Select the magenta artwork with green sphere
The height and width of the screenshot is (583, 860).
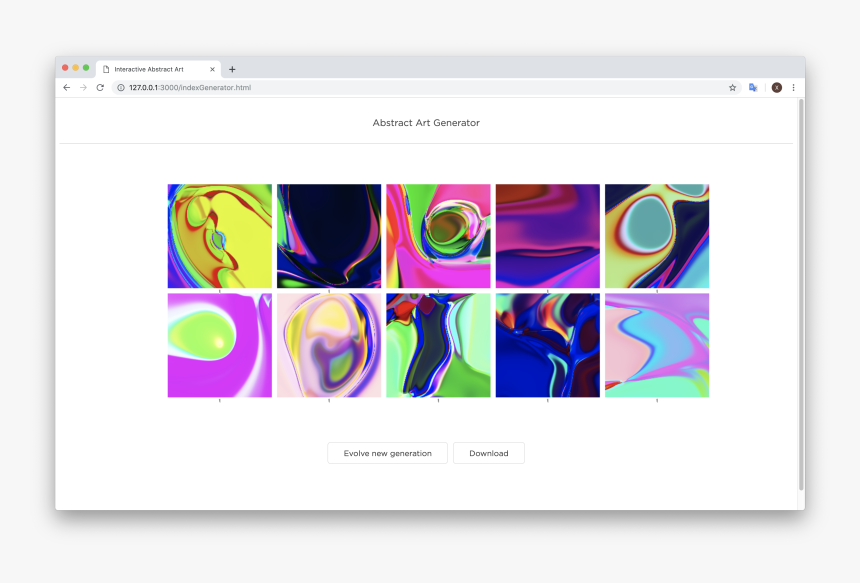(219, 345)
